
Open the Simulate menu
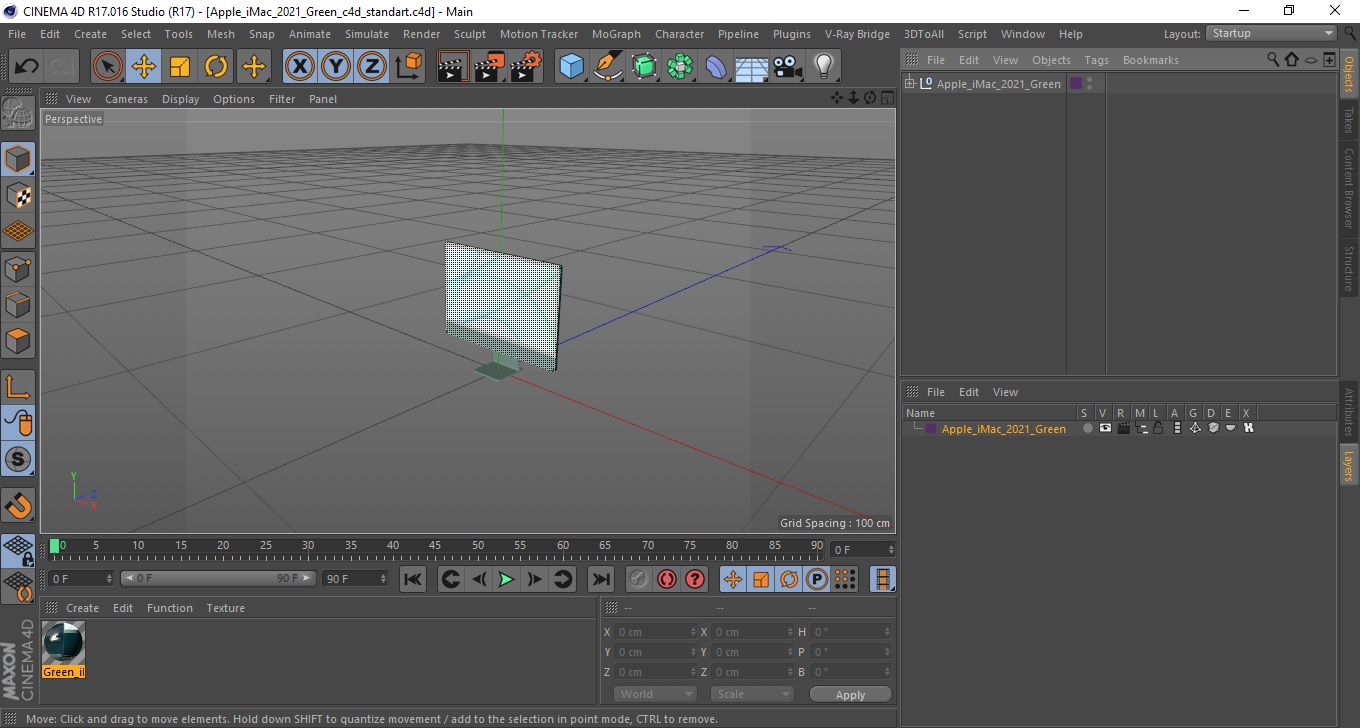[x=367, y=34]
